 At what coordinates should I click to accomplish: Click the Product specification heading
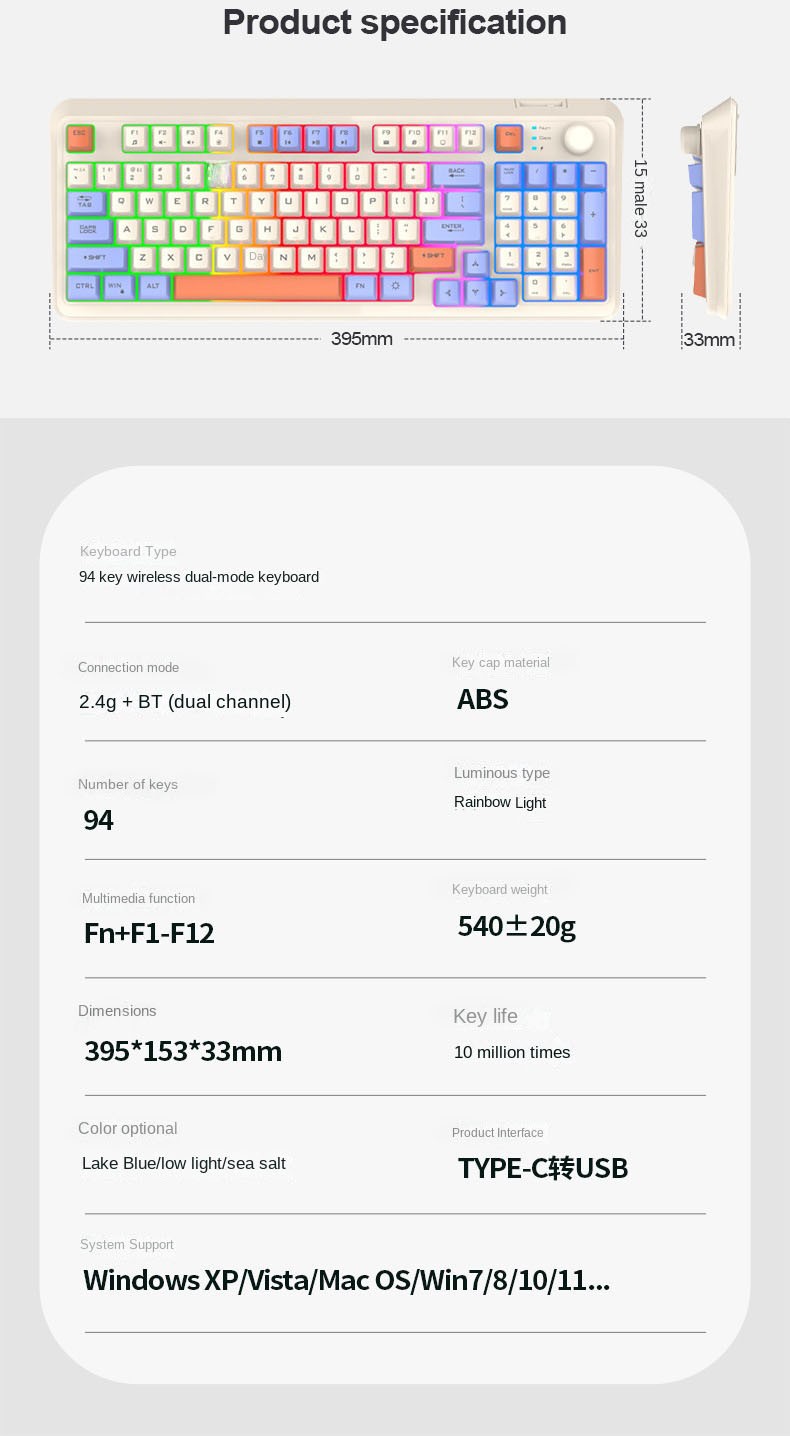[x=395, y=22]
